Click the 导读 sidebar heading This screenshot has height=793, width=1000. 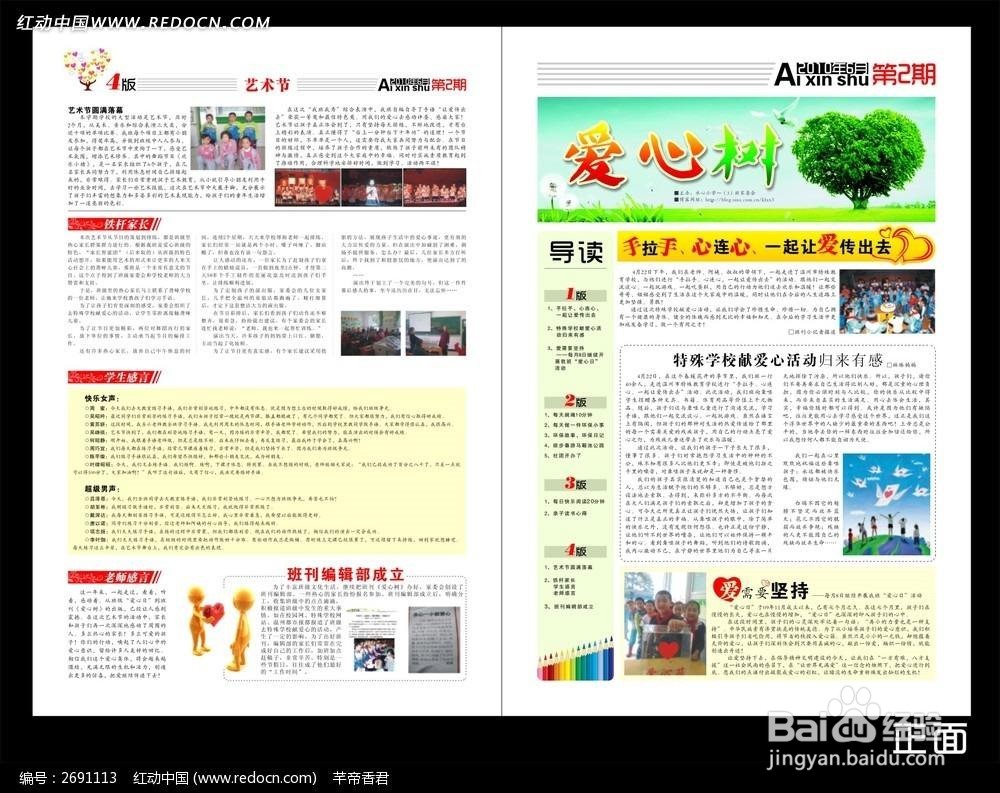(x=576, y=253)
